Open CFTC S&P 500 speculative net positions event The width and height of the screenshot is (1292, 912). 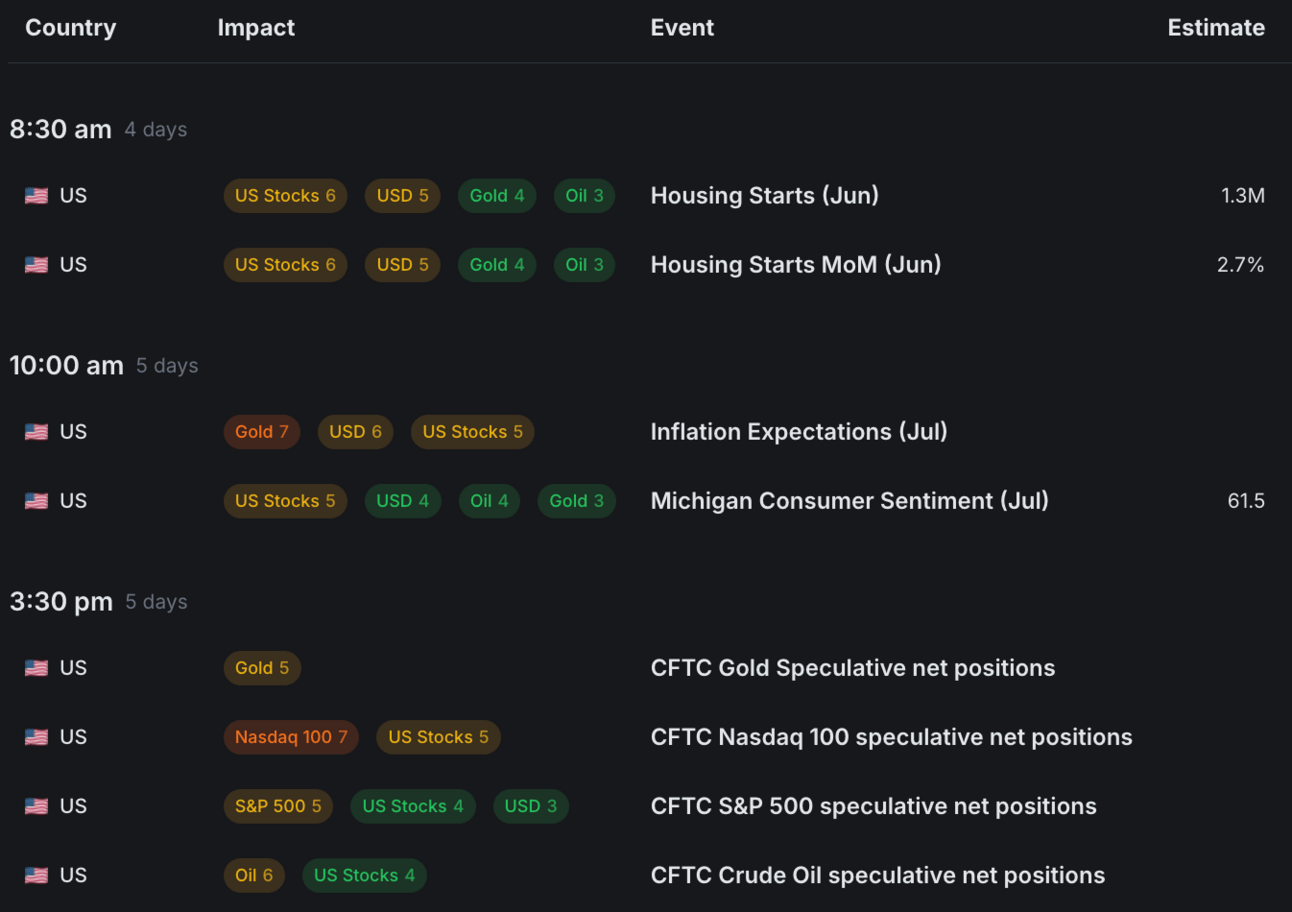pyautogui.click(x=873, y=806)
